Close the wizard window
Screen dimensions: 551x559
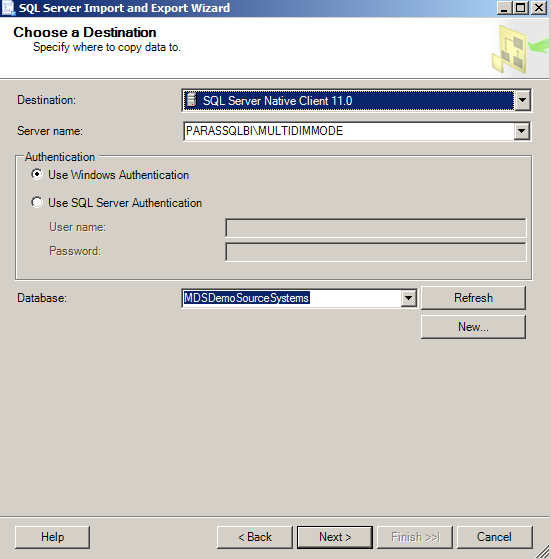539,8
